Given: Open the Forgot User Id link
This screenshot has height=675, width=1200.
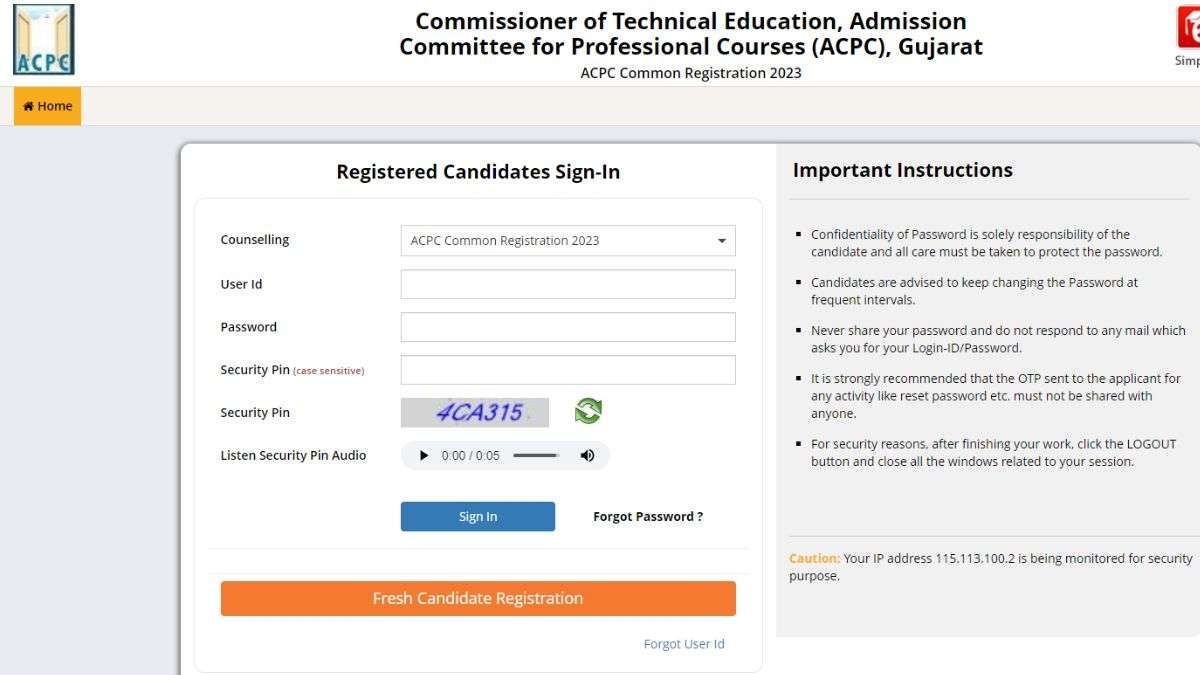Looking at the screenshot, I should (684, 644).
